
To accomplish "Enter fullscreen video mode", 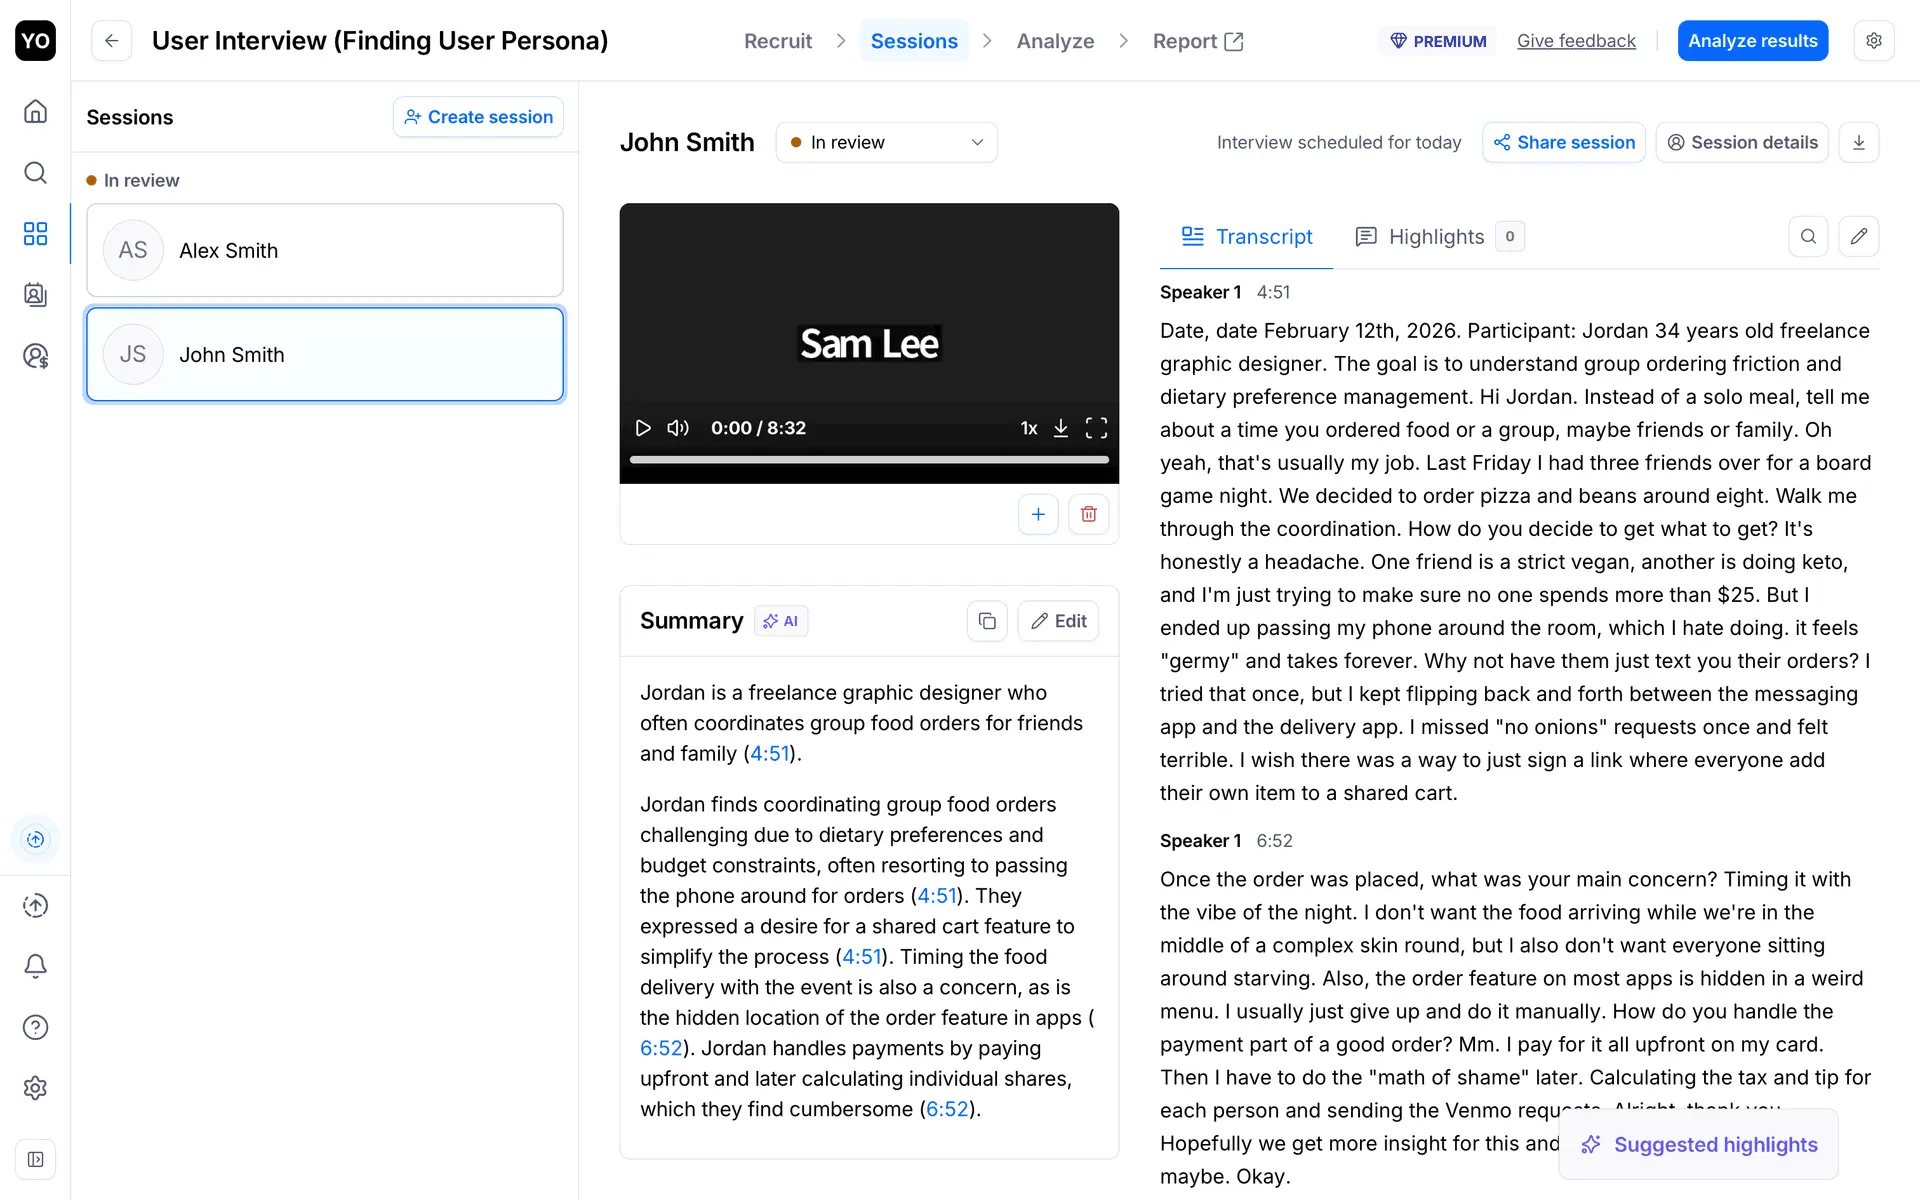I will coord(1096,428).
